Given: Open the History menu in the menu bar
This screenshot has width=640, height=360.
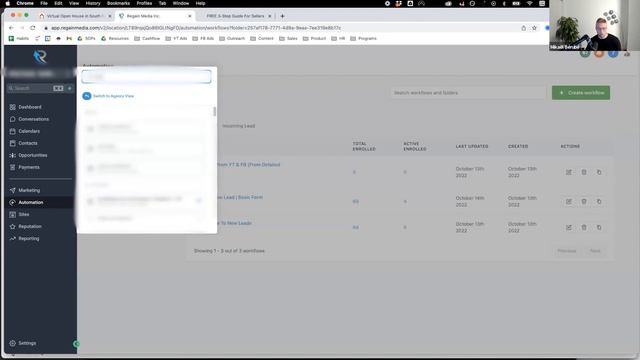Looking at the screenshot, I should (x=93, y=3).
